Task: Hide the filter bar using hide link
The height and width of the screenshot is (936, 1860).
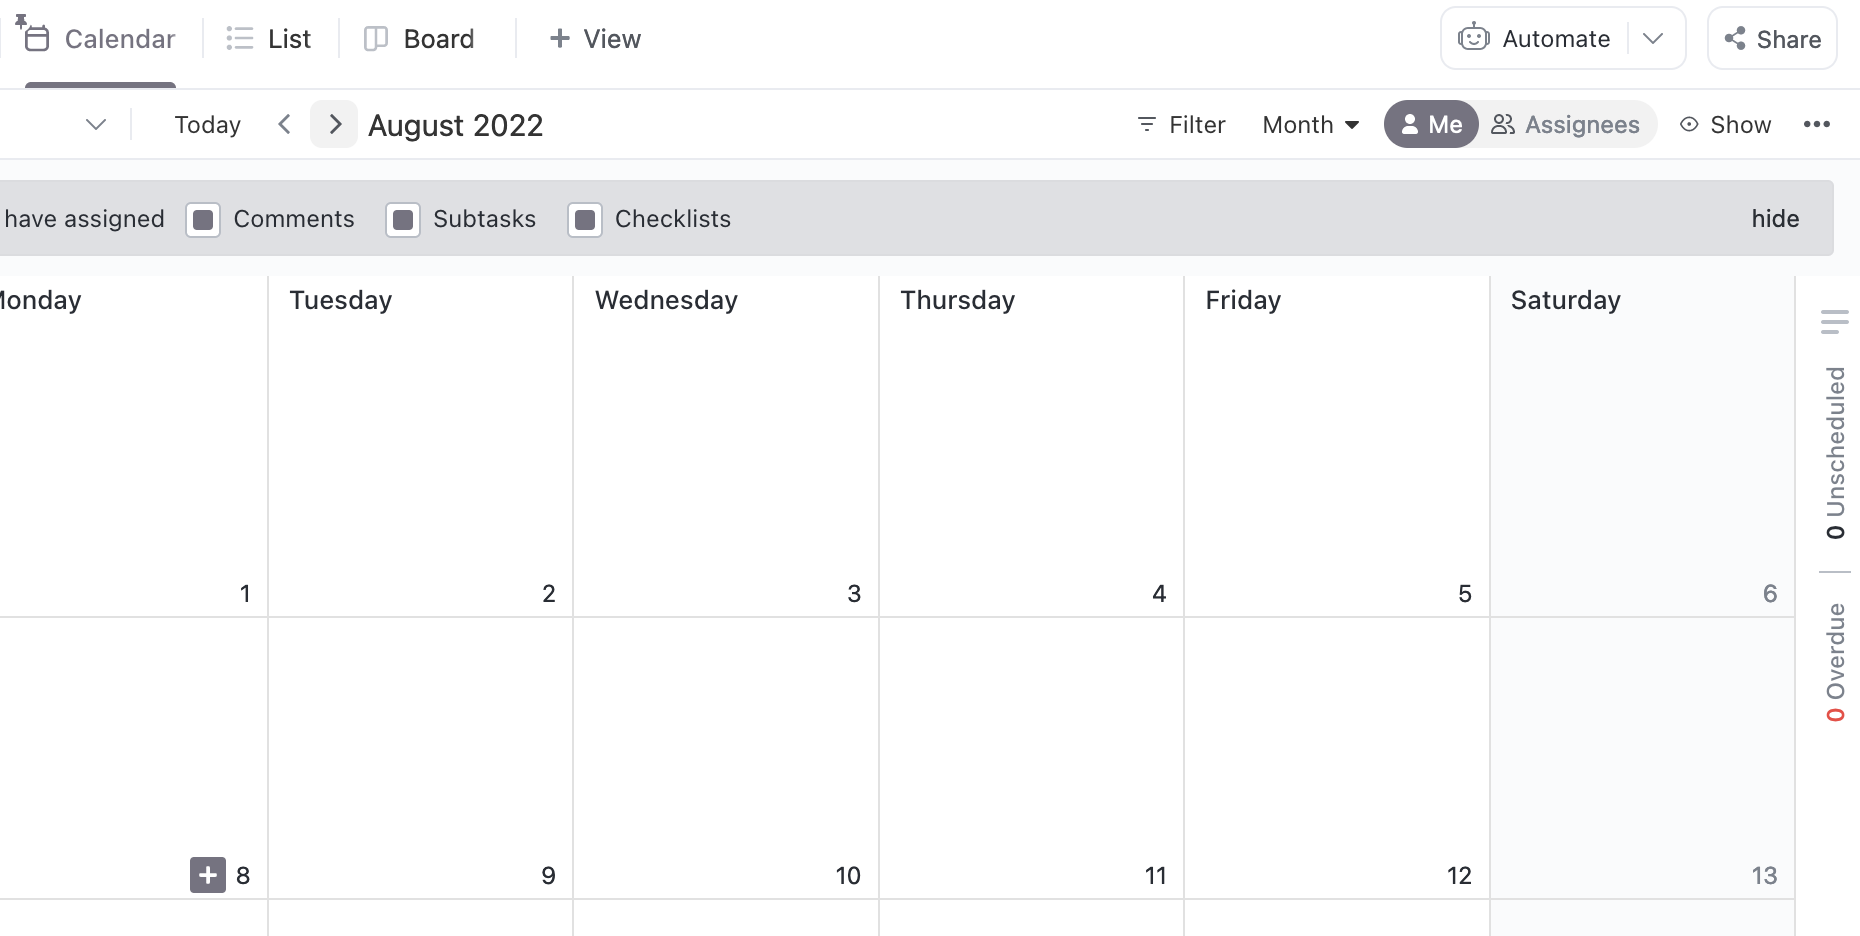Action: click(x=1775, y=219)
